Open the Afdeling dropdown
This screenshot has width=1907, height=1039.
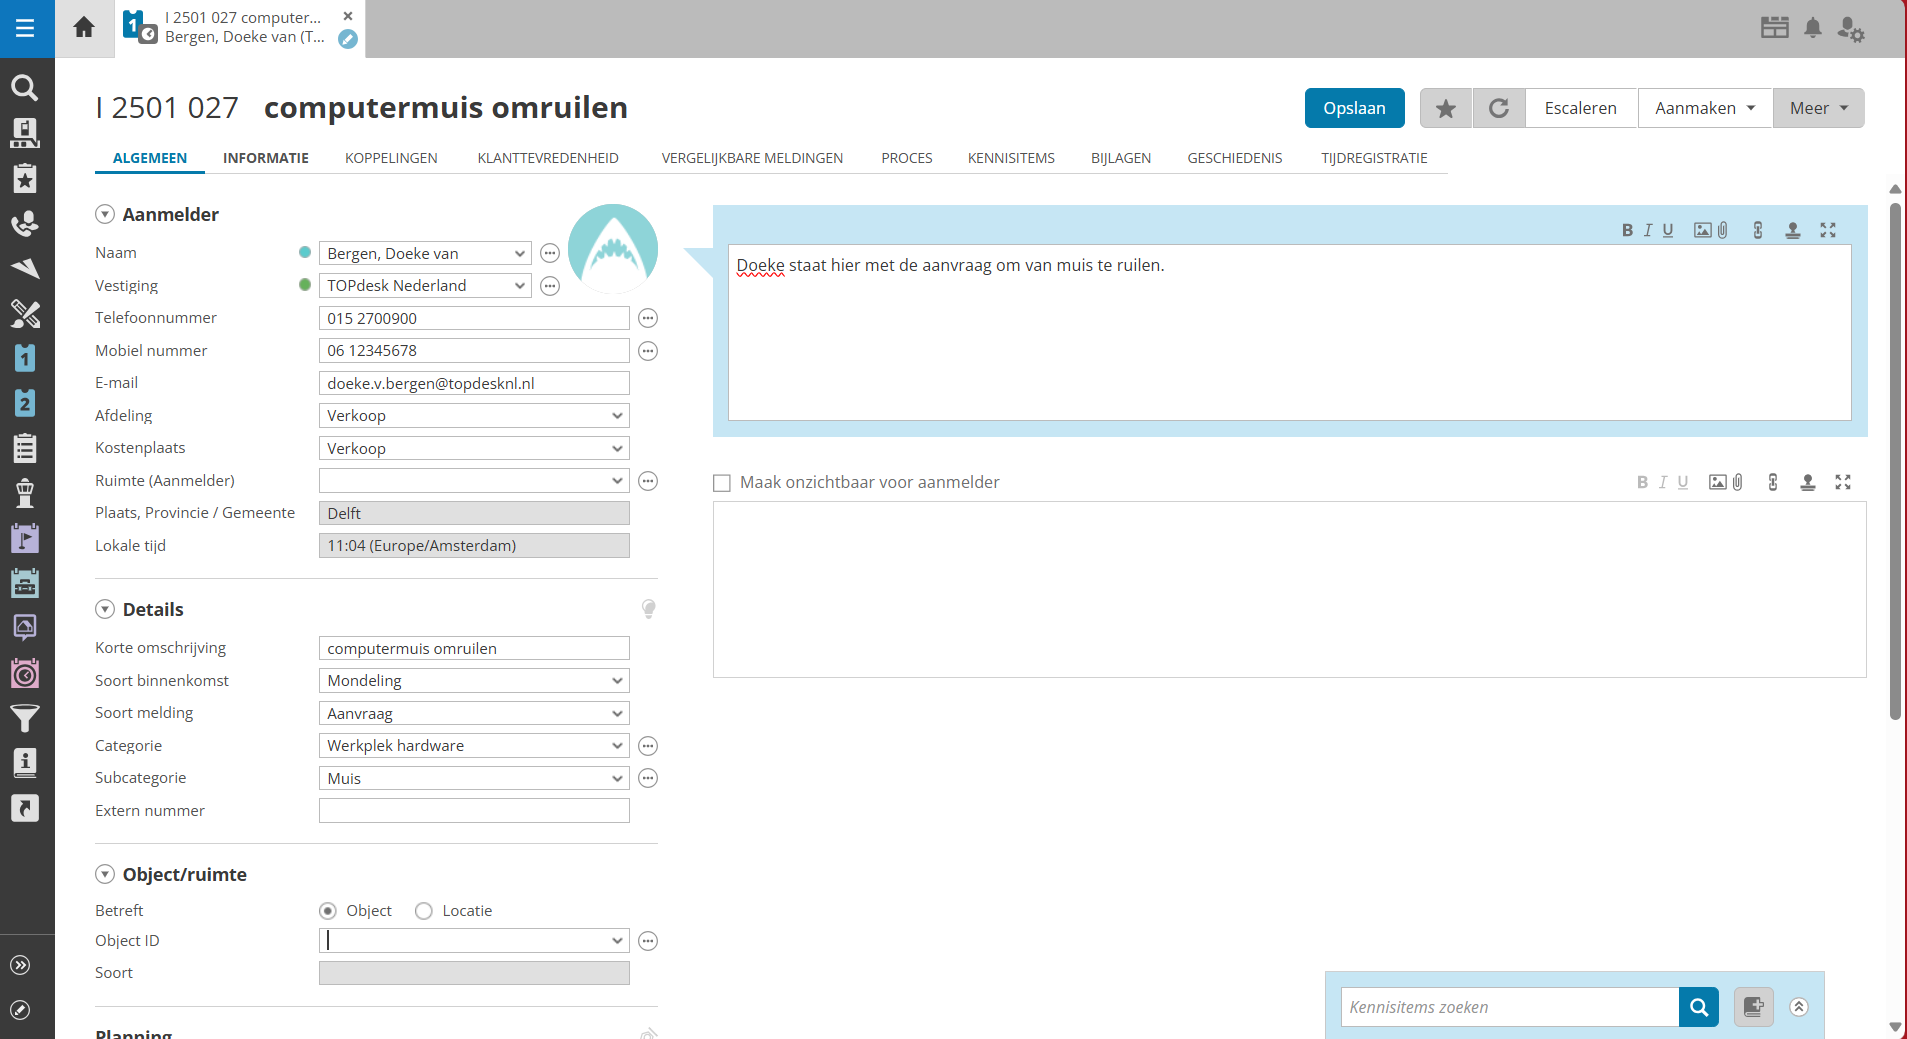pyautogui.click(x=473, y=416)
